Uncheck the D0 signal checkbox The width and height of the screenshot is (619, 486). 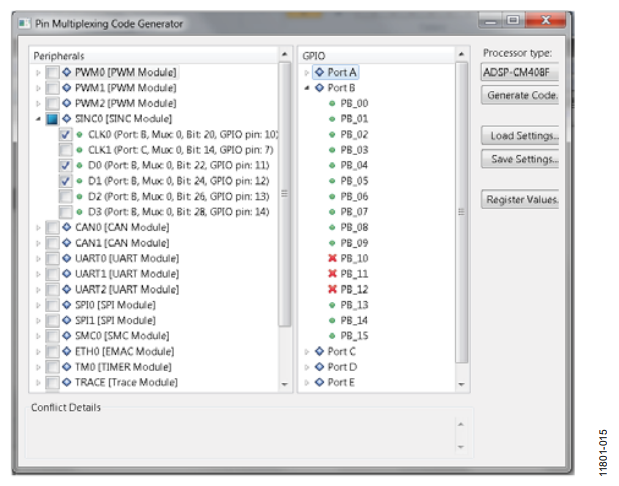click(65, 165)
